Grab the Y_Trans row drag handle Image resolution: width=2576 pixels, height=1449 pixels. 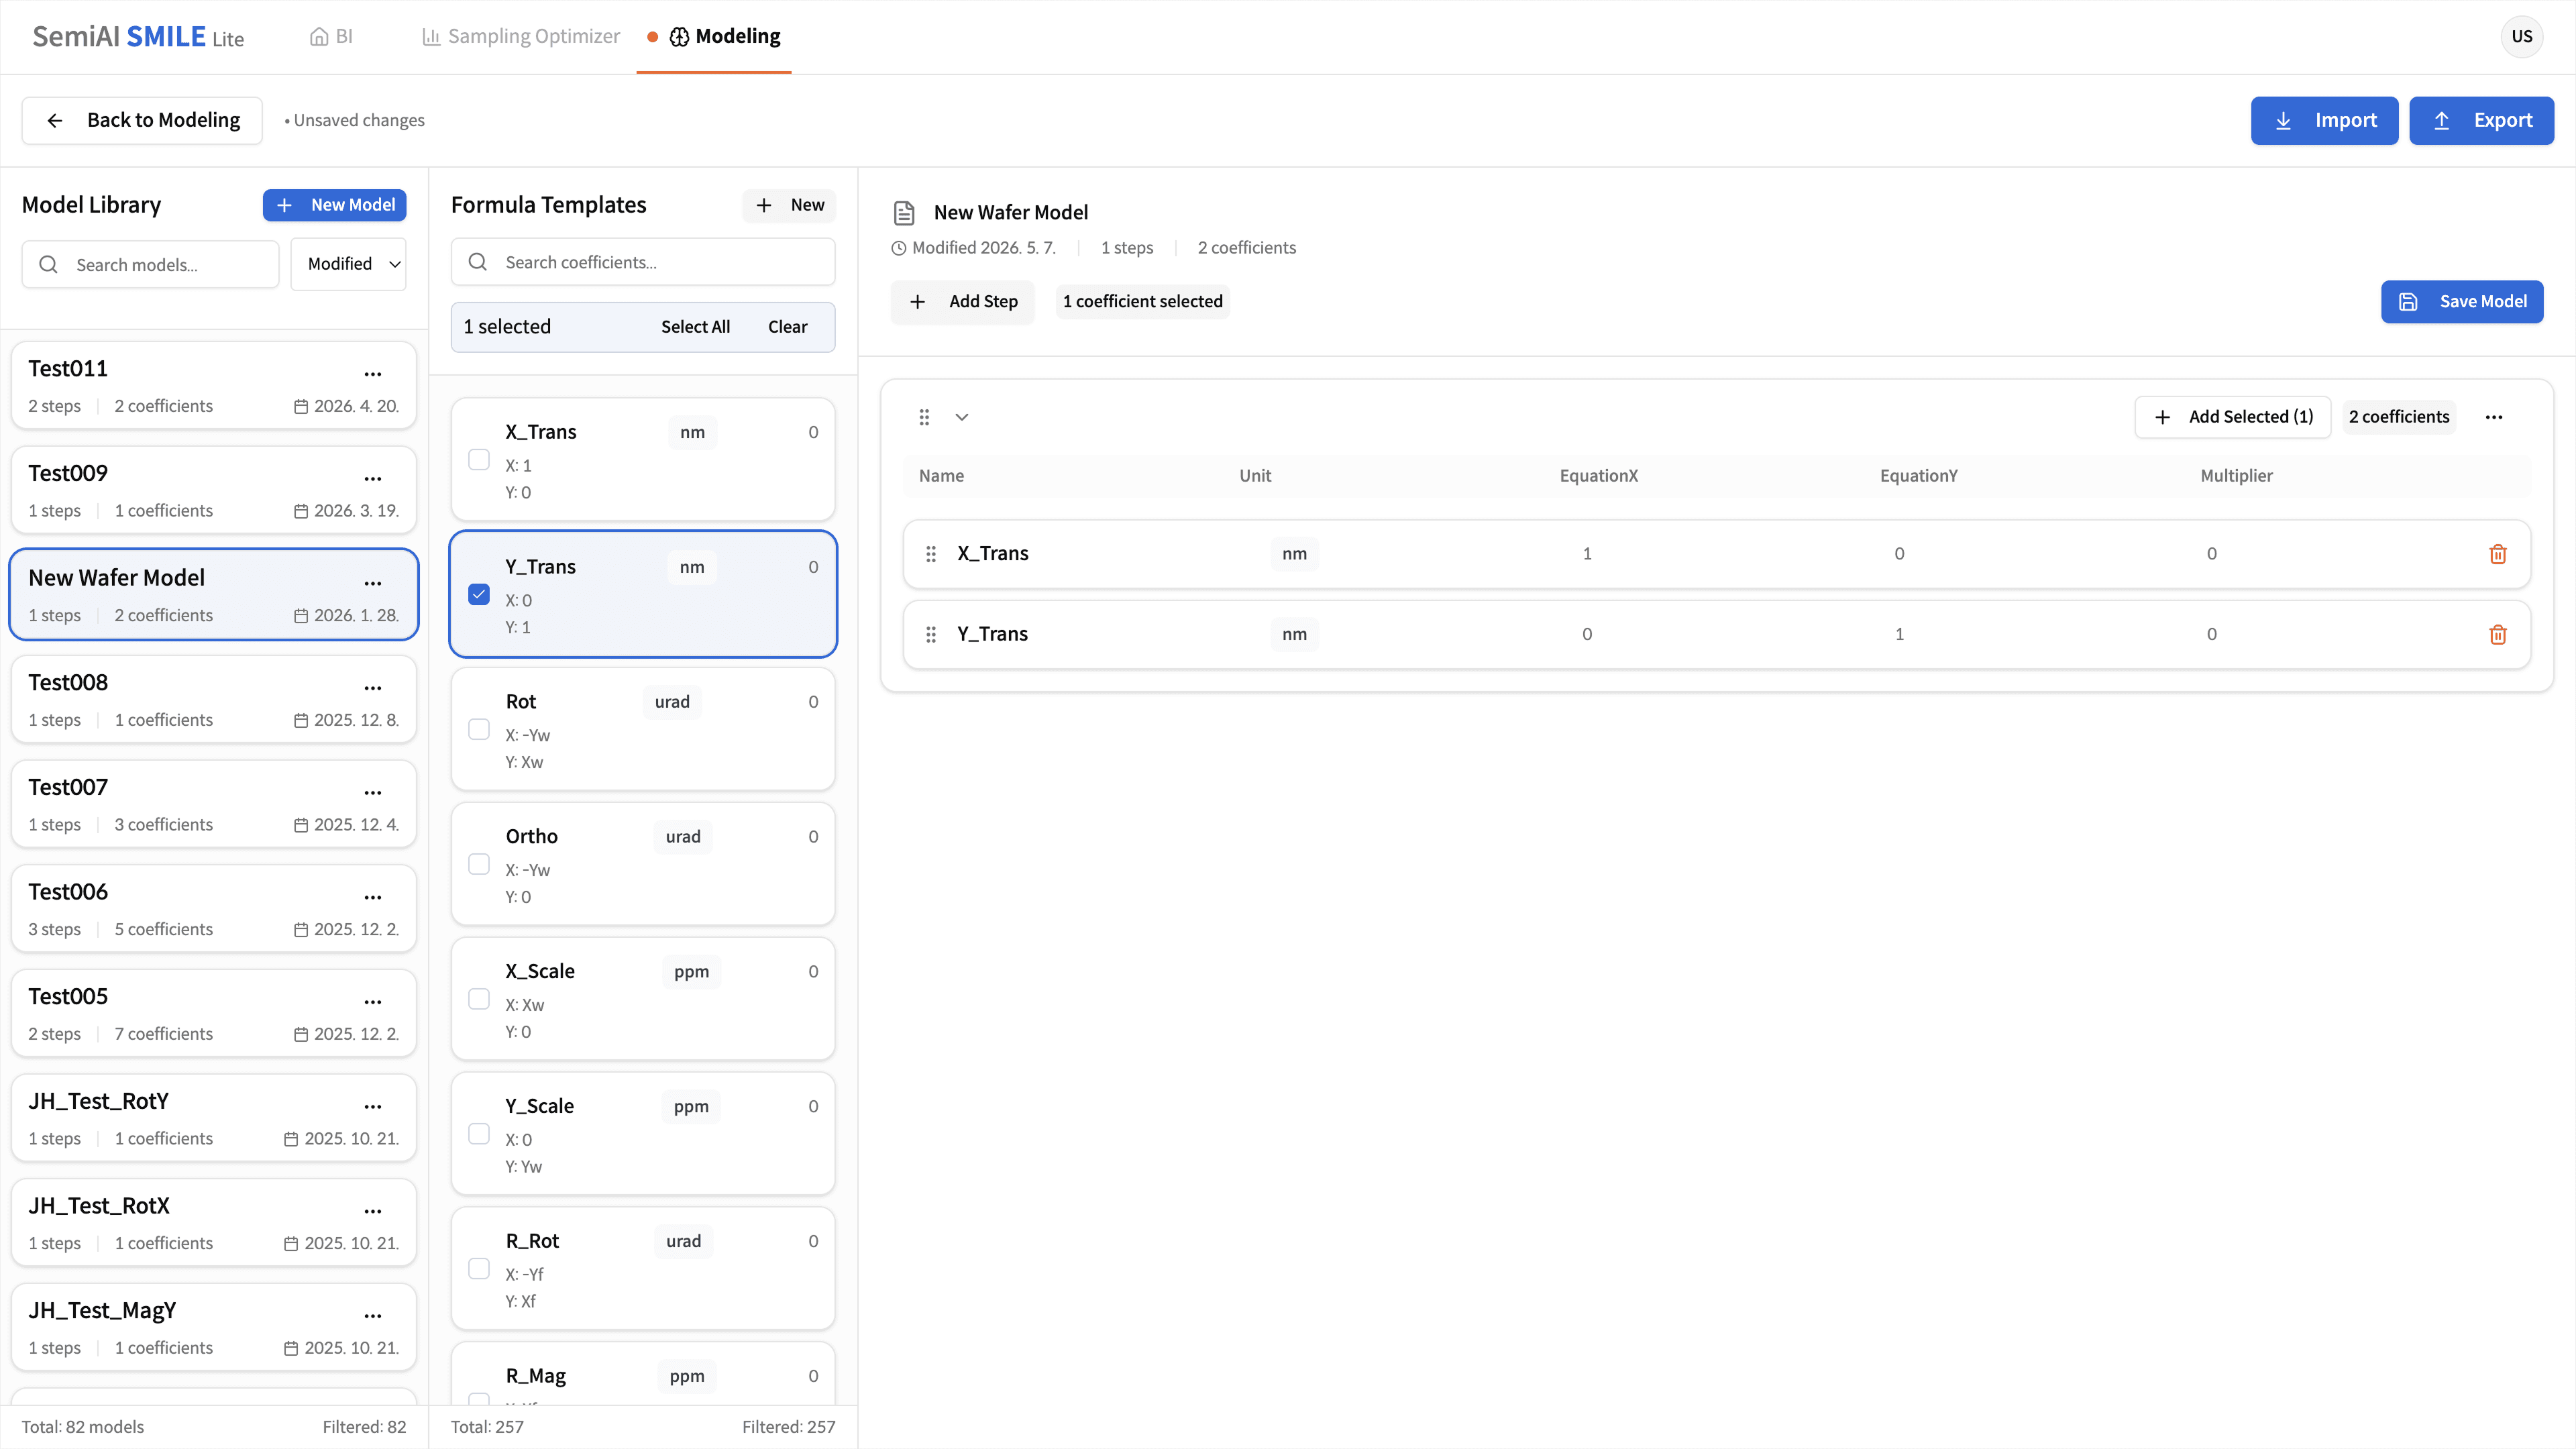[x=931, y=634]
